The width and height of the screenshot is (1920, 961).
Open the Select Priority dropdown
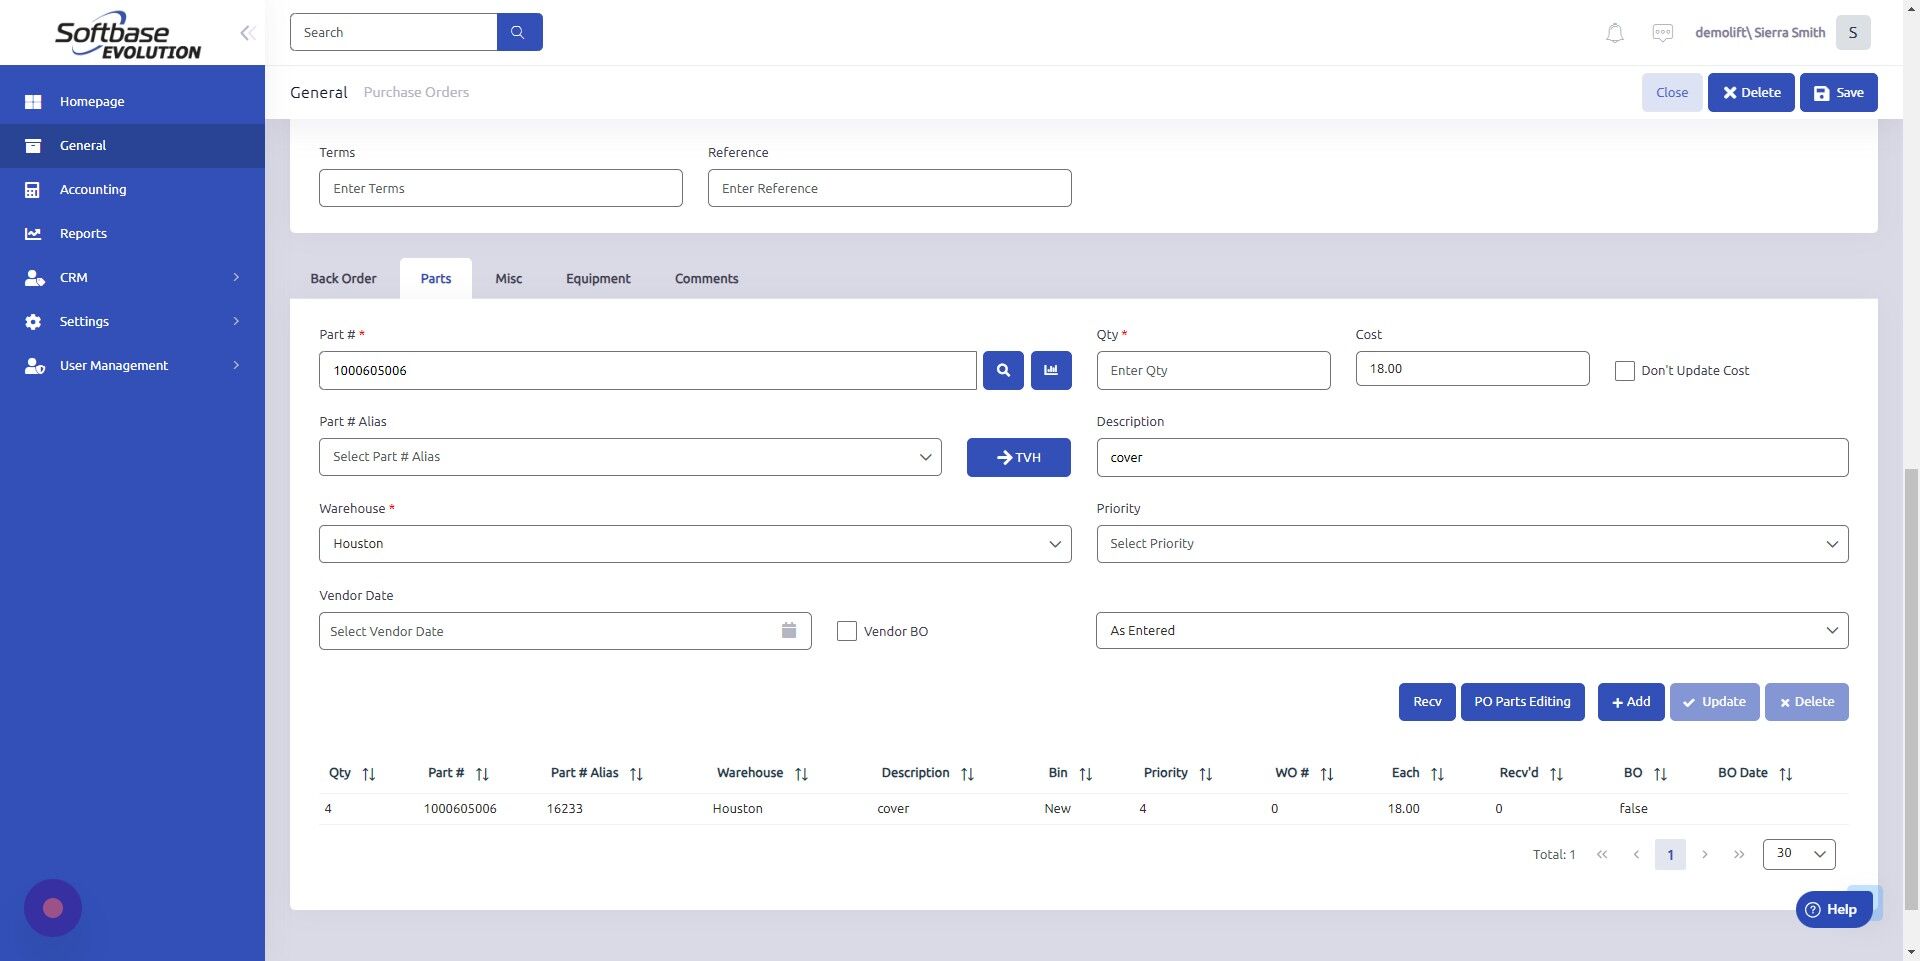coord(1471,543)
